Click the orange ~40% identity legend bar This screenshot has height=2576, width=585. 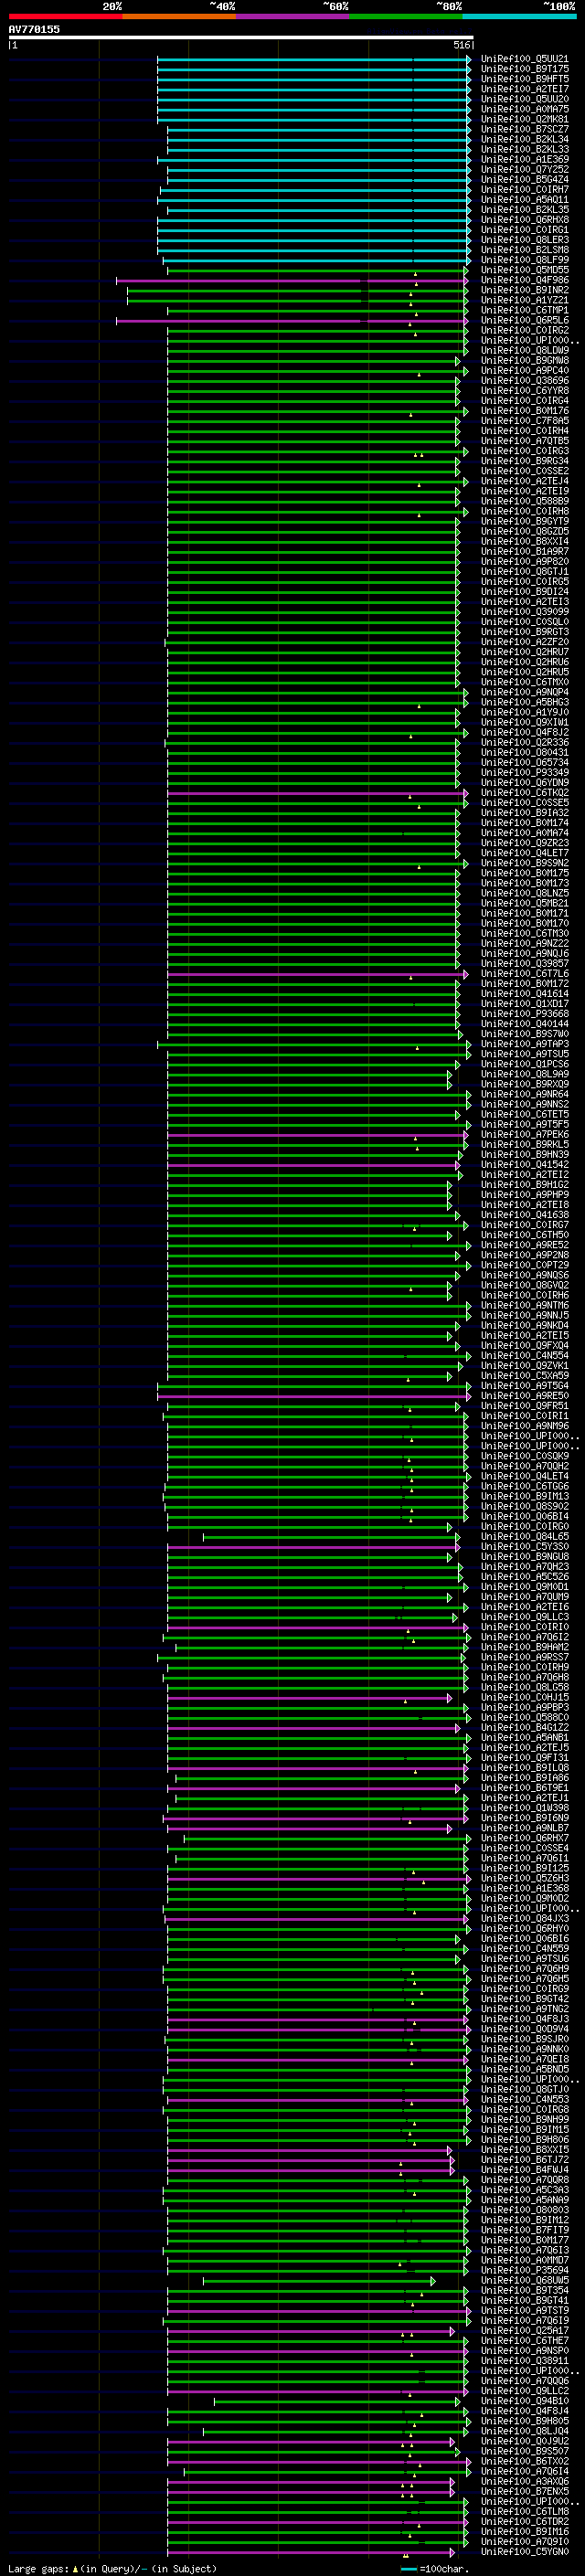[179, 16]
